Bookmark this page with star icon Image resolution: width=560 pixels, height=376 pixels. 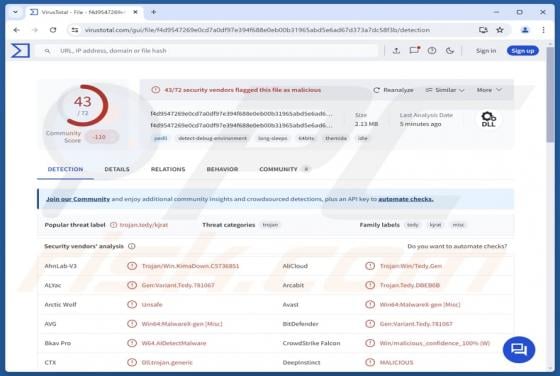click(500, 30)
